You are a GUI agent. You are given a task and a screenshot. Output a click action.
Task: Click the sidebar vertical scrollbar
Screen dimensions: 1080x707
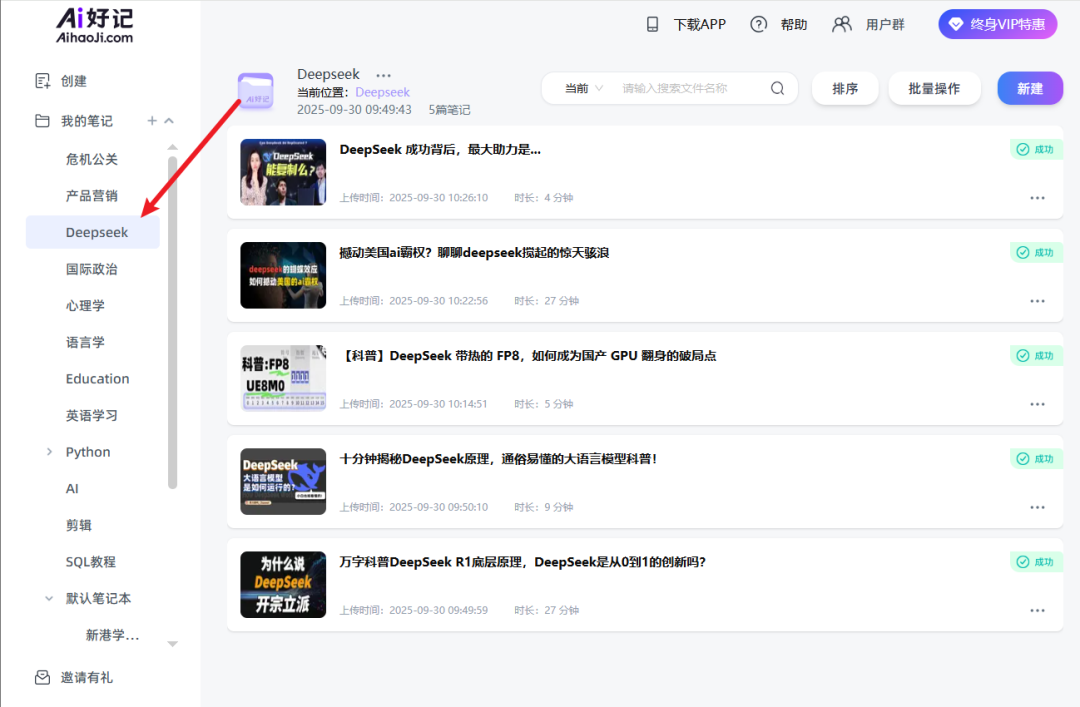(172, 320)
